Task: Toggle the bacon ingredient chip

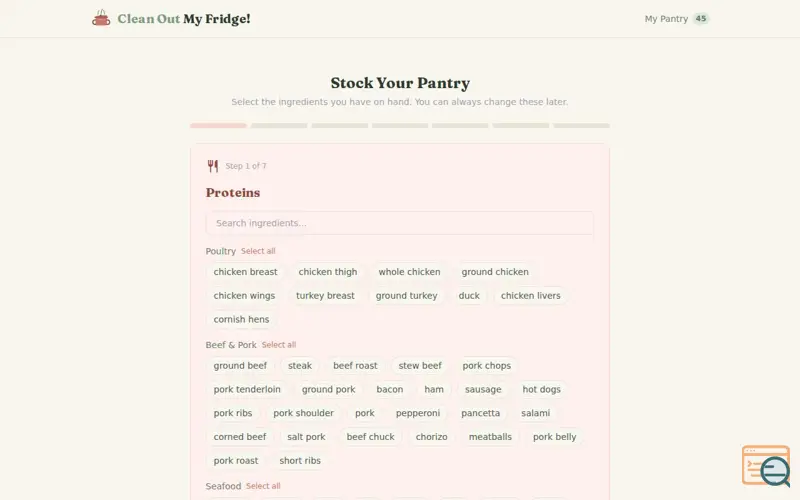Action: pos(390,389)
